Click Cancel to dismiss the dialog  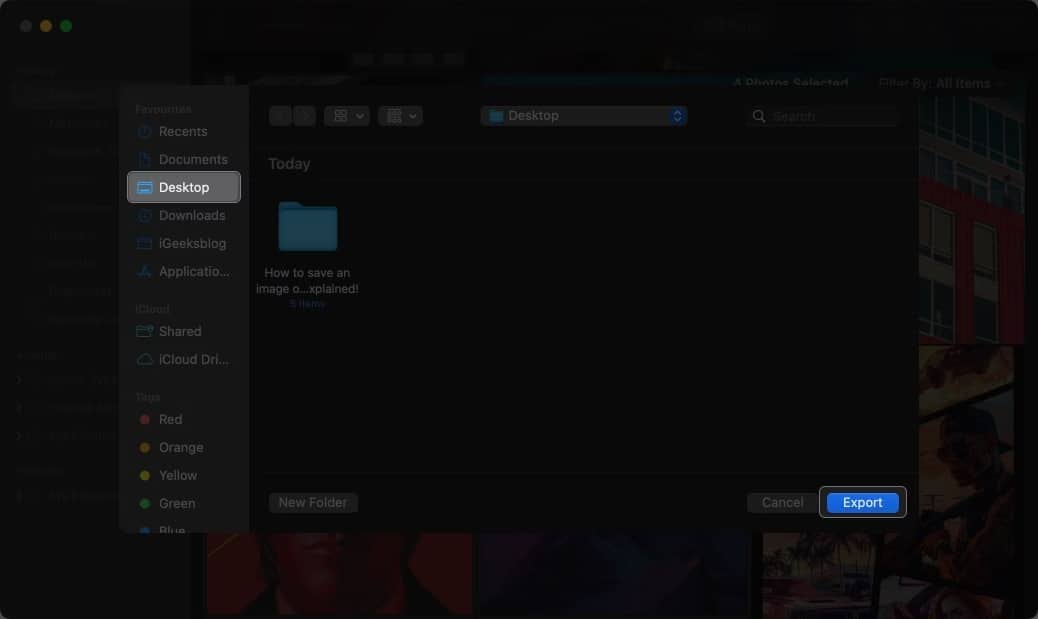tap(782, 502)
